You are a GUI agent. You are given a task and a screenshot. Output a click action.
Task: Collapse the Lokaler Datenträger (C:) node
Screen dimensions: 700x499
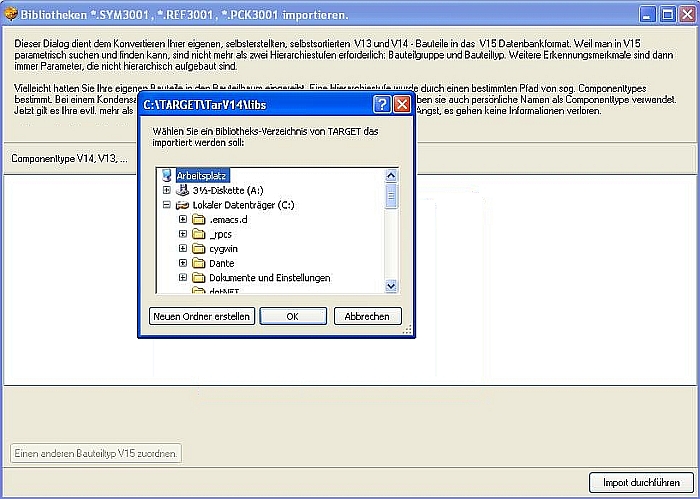(x=166, y=204)
